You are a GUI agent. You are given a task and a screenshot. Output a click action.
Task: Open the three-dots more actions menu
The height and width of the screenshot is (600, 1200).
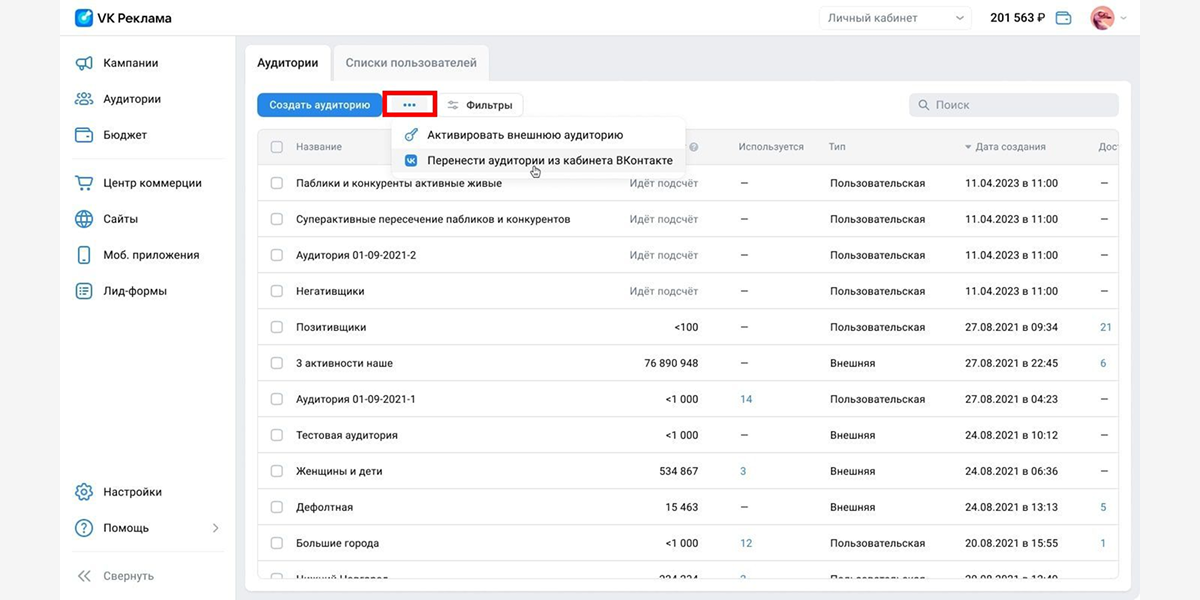tap(409, 105)
